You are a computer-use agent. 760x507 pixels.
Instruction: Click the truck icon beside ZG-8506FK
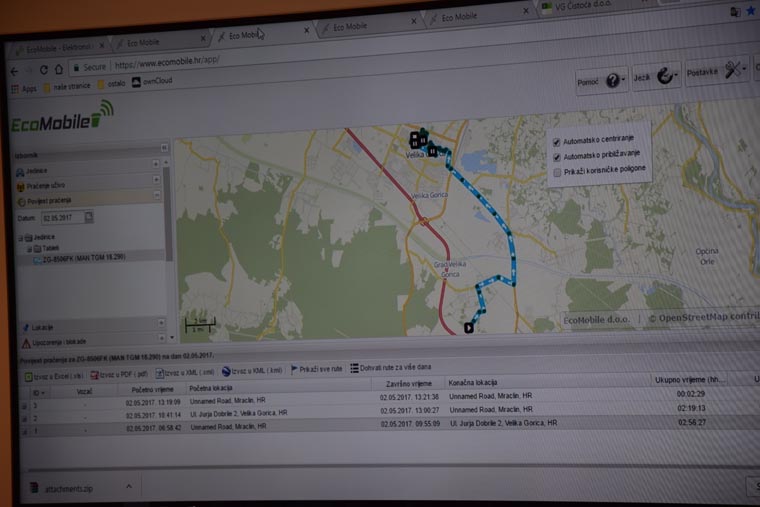(x=37, y=260)
